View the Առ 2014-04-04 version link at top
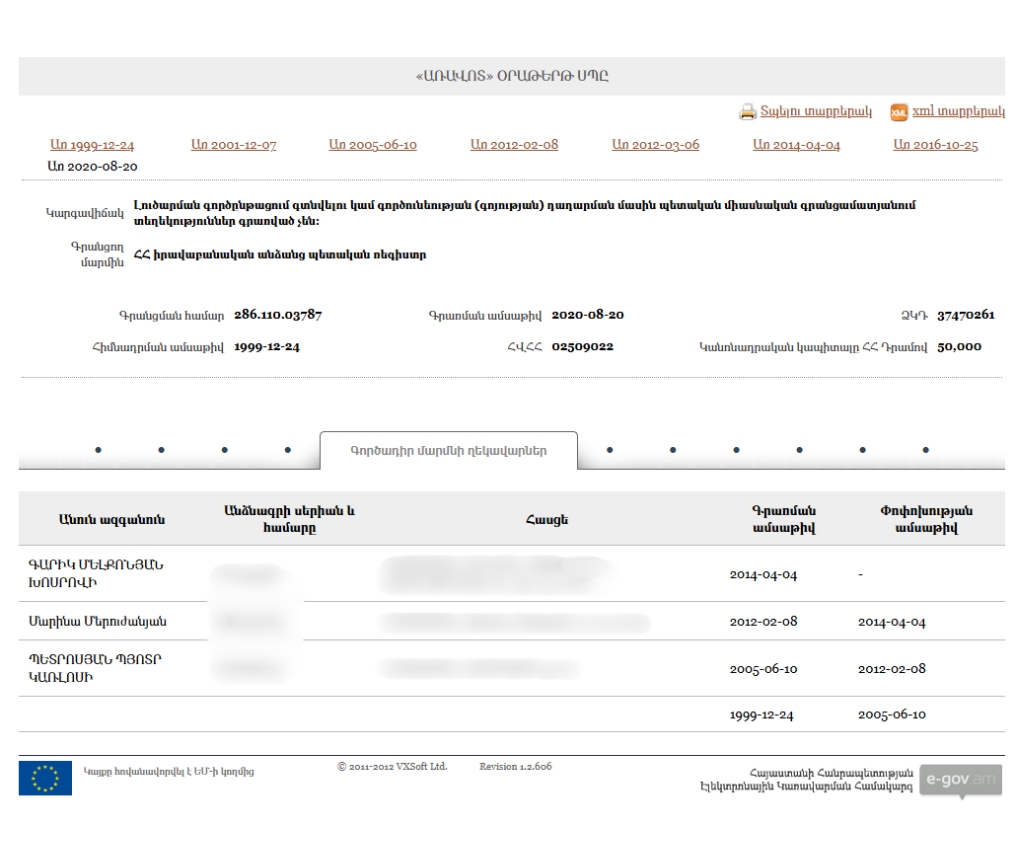Image resolution: width=1015 pixels, height=858 pixels. 796,145
